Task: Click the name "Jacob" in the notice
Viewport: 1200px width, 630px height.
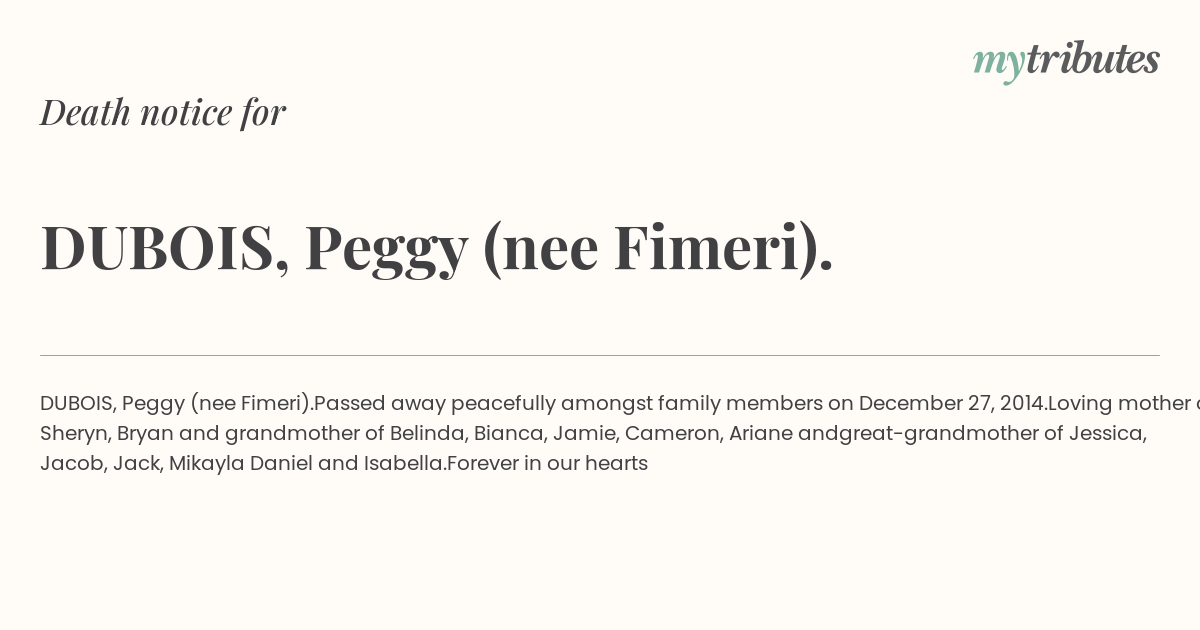Action: (x=71, y=463)
